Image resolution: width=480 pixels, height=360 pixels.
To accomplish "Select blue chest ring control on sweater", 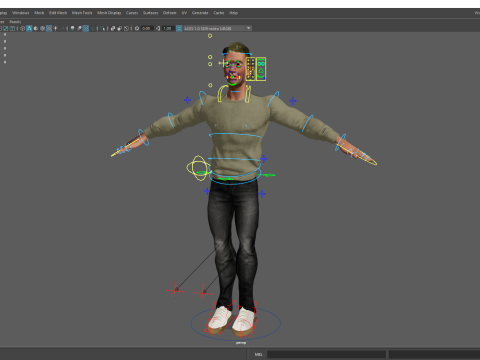I will (x=235, y=135).
